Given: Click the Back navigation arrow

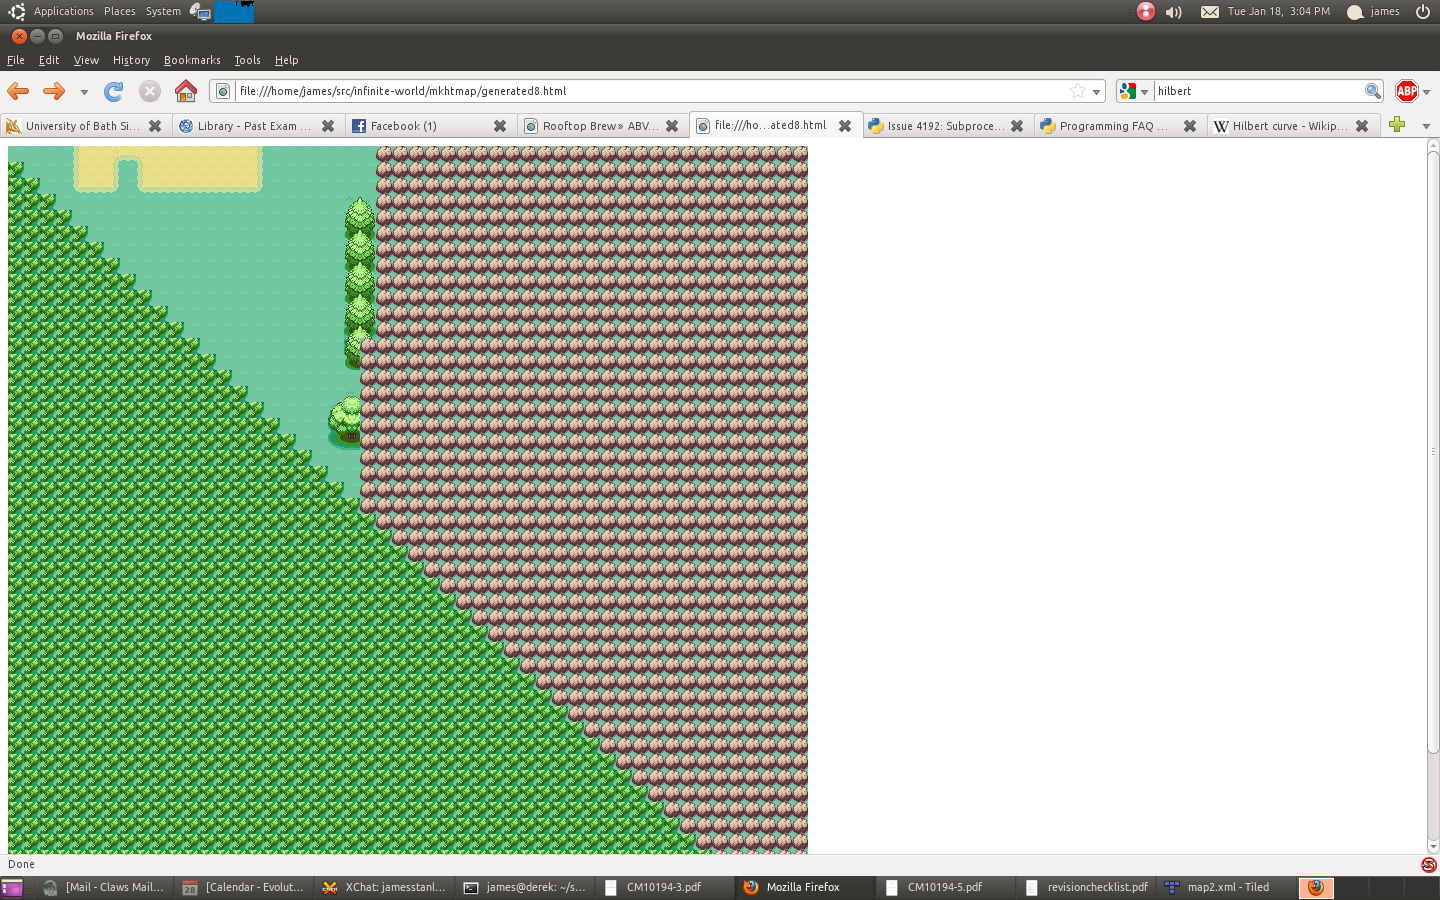Looking at the screenshot, I should 18,91.
